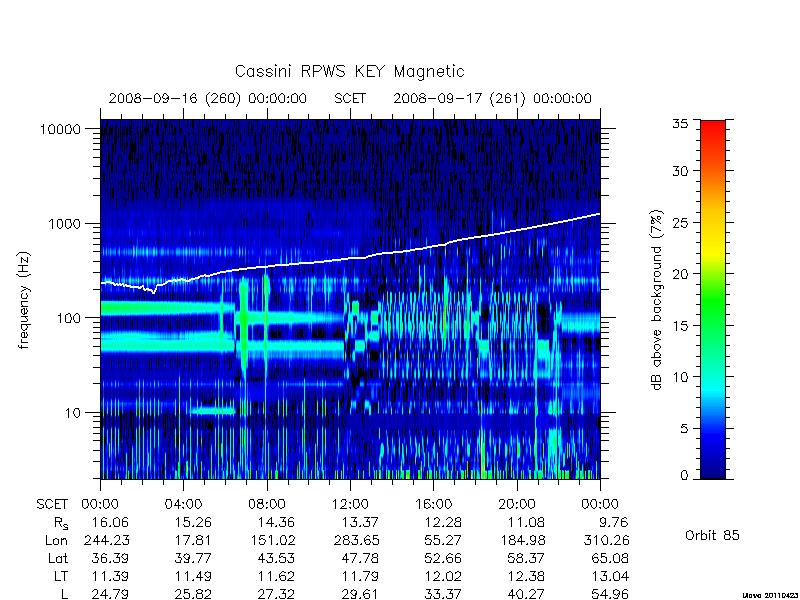Click the colorbar tick label 10
Screen dimensions: 800x600
click(680, 377)
